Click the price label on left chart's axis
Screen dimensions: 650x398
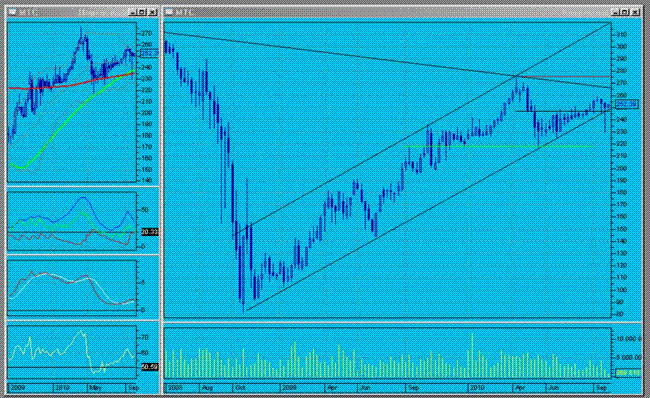click(x=149, y=53)
